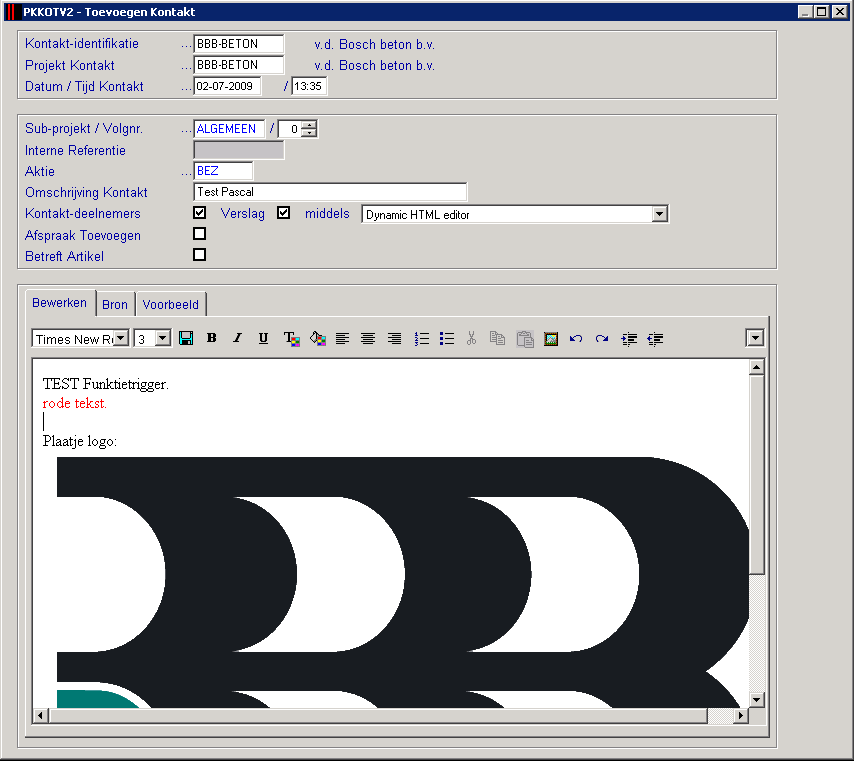This screenshot has height=761, width=854.
Task: Click the Paste clipboard icon
Action: [525, 339]
